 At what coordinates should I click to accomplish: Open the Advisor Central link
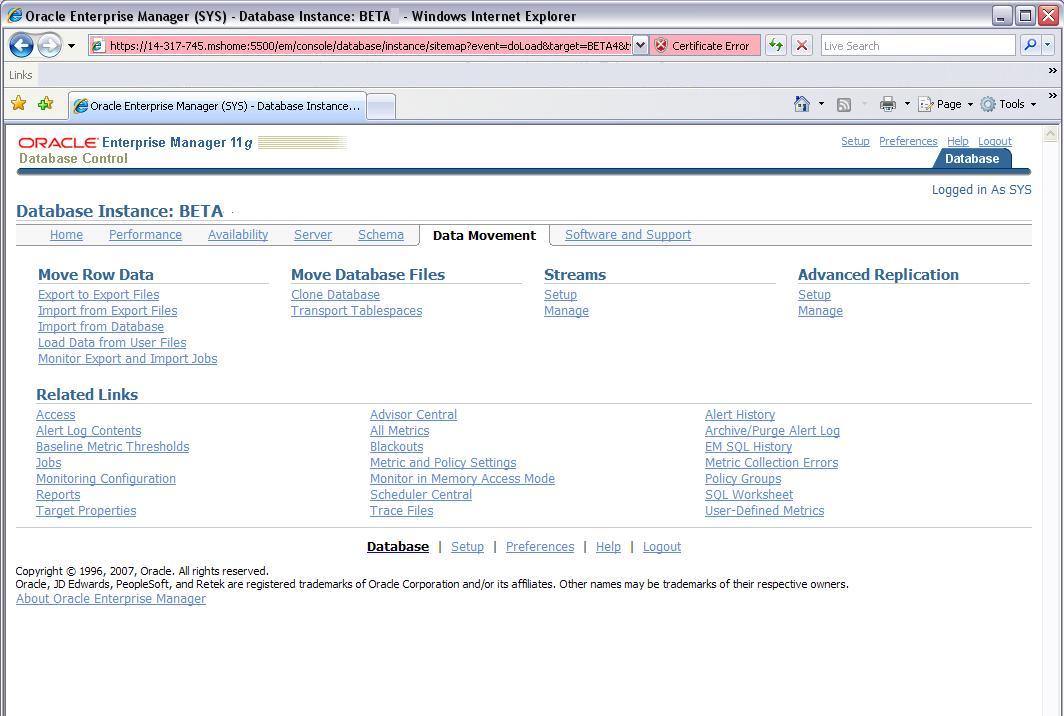pyautogui.click(x=413, y=415)
